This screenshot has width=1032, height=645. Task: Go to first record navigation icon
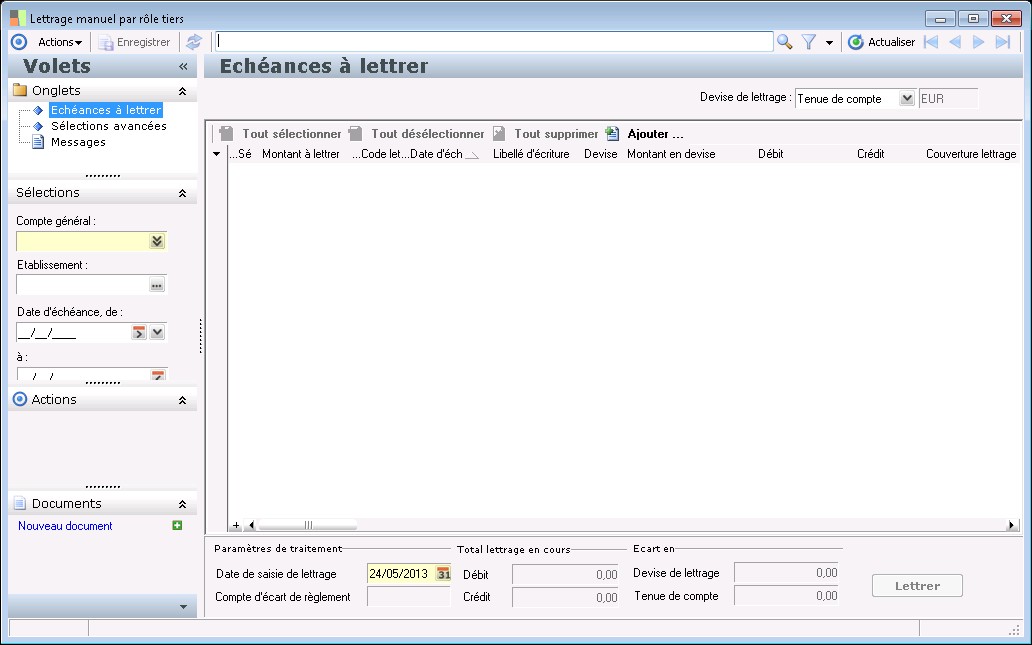click(x=931, y=42)
